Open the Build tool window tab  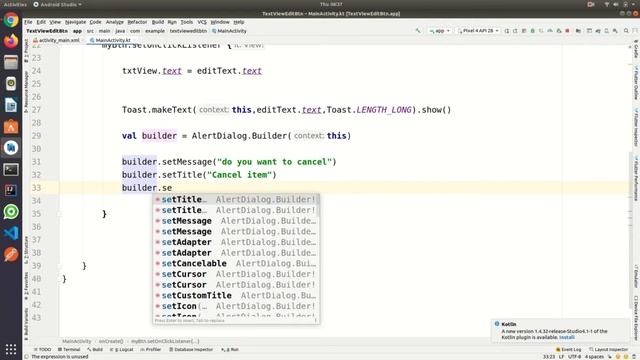(x=95, y=350)
